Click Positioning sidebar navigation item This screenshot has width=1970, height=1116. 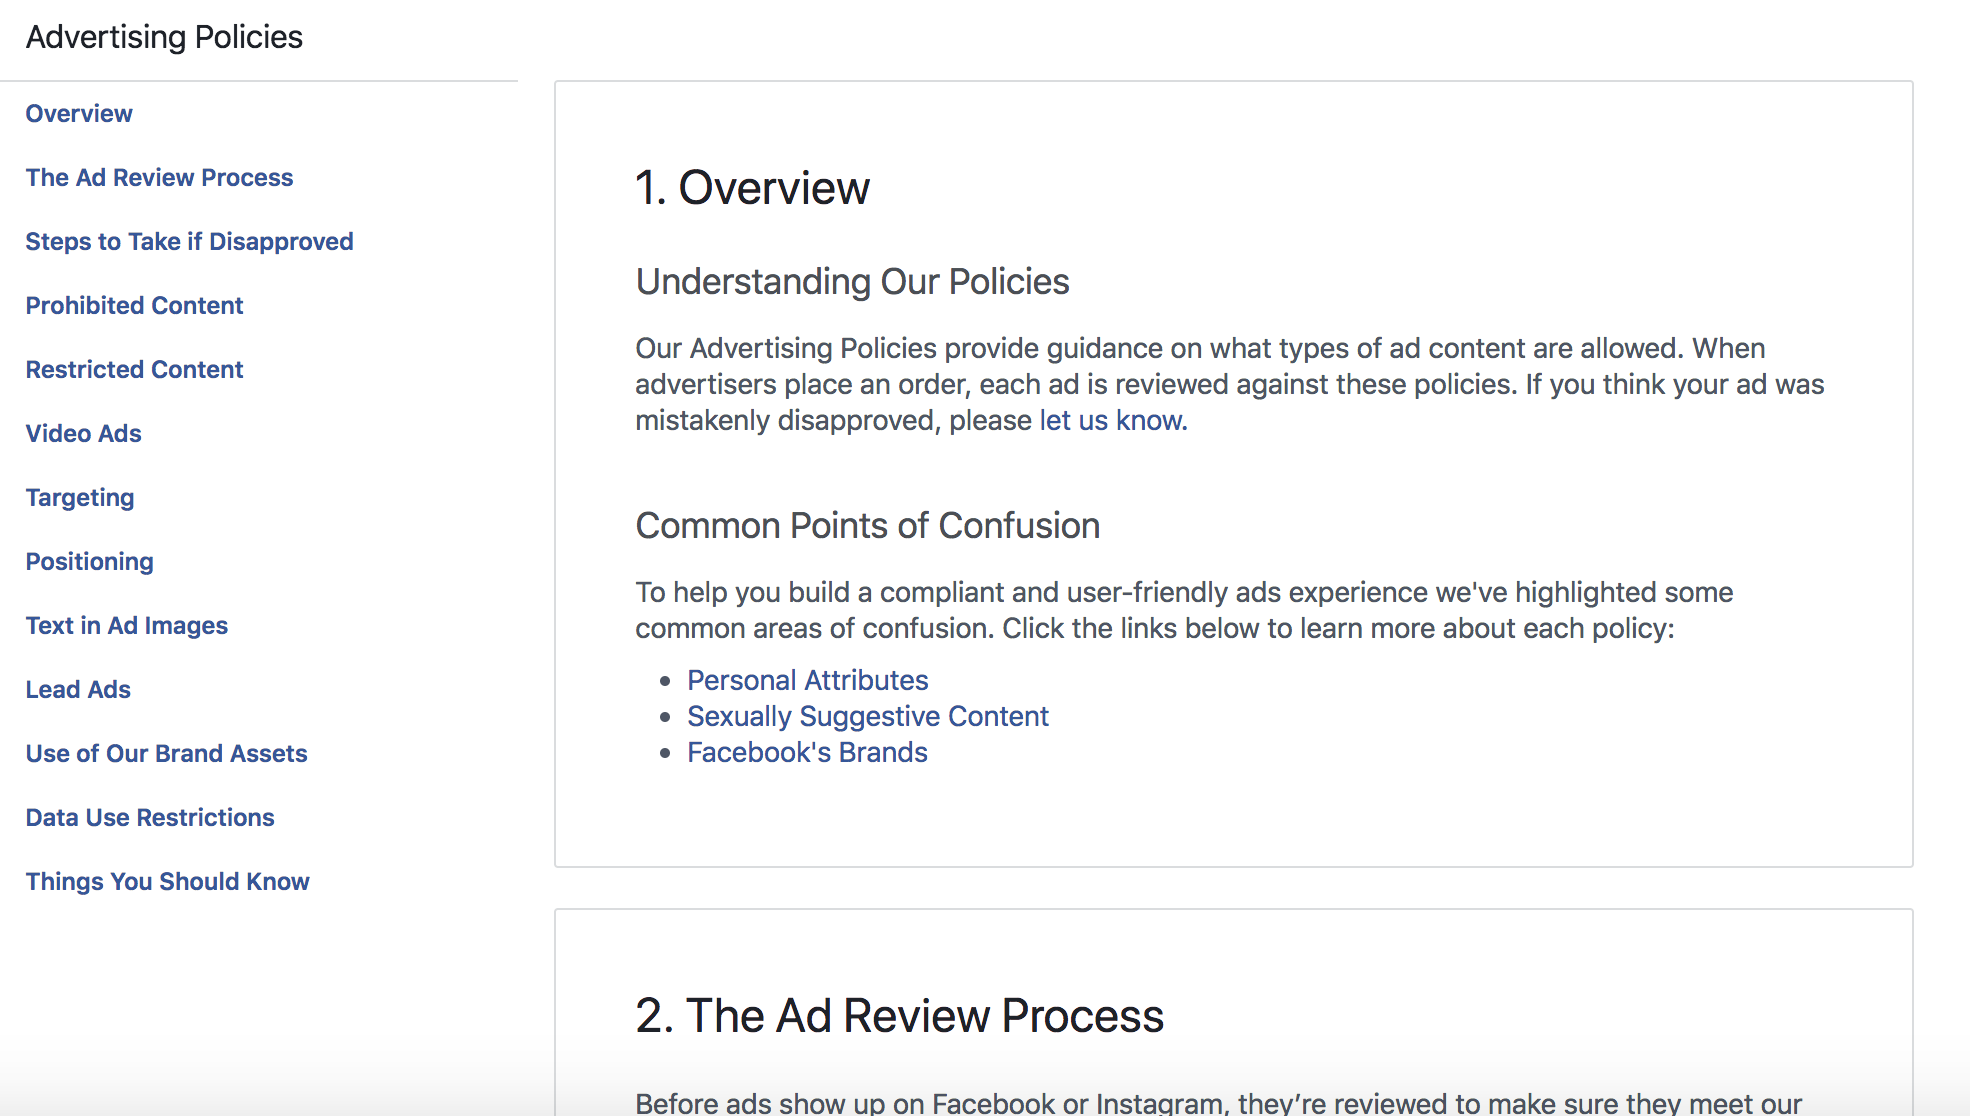[88, 560]
